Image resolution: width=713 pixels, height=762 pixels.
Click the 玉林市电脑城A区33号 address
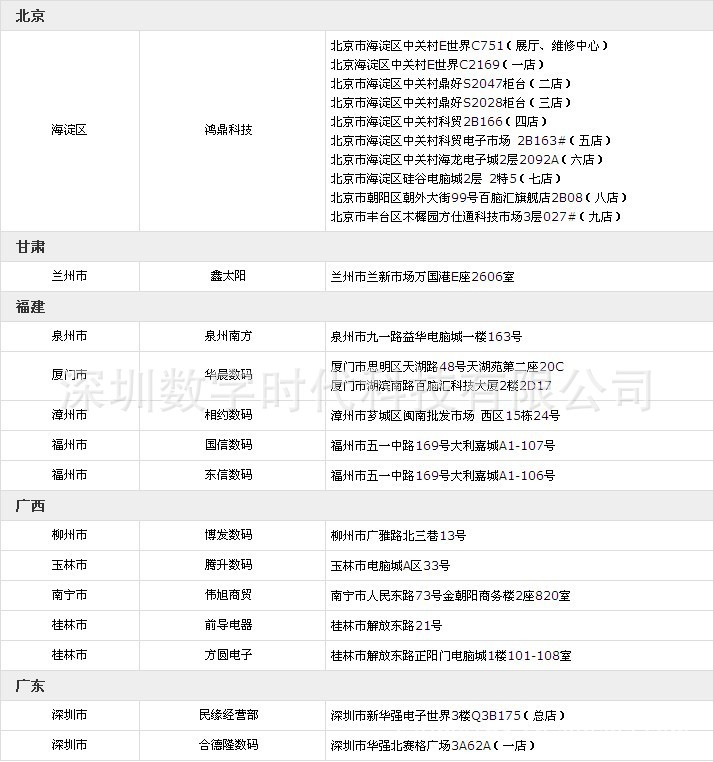(x=390, y=565)
